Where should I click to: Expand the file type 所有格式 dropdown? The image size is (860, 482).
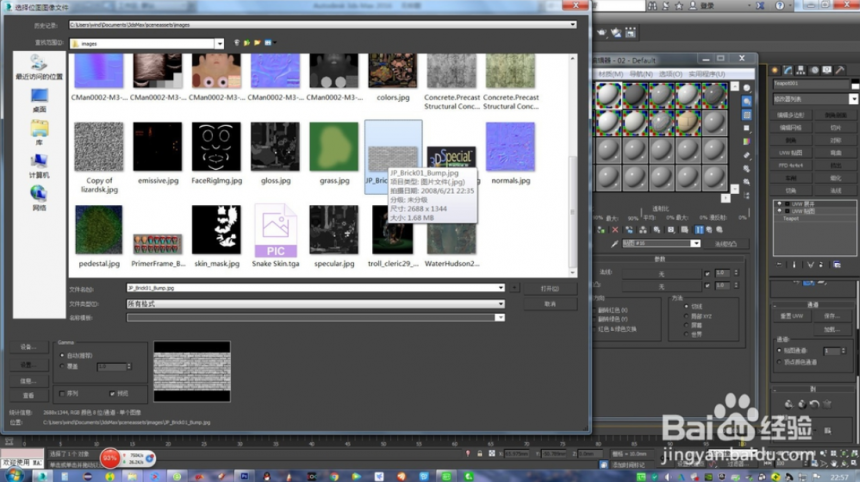coord(315,304)
